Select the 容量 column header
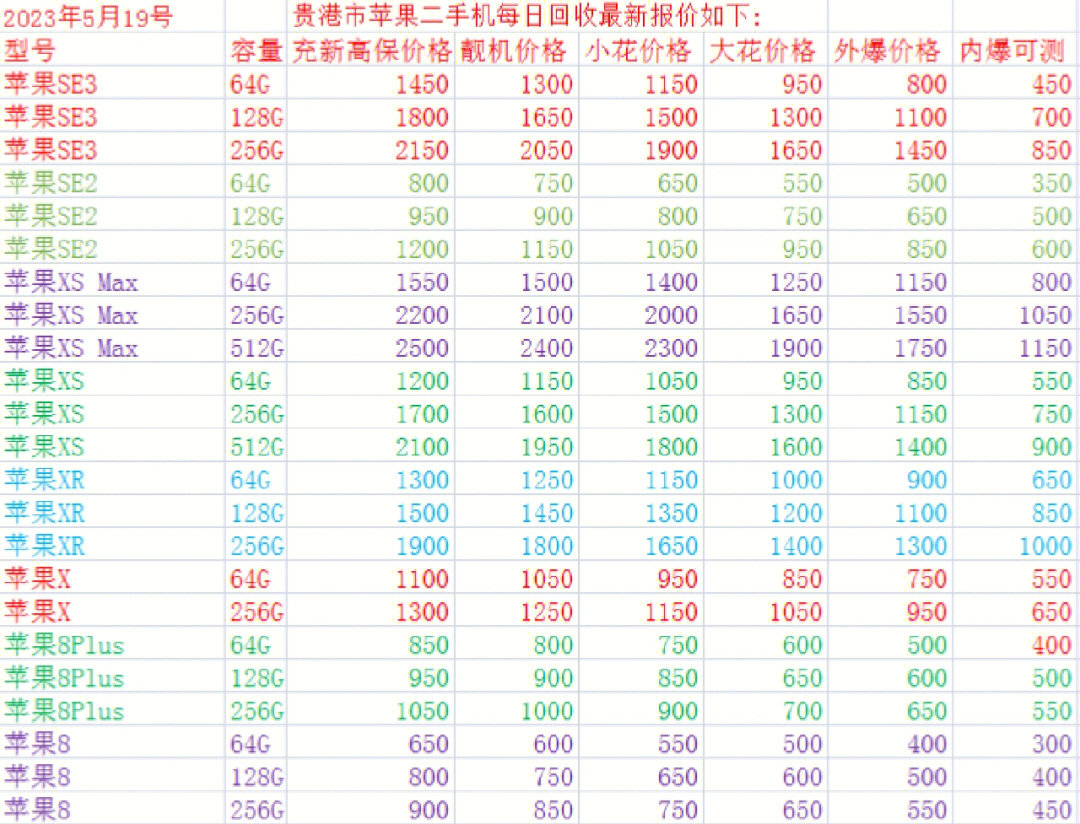 pyautogui.click(x=256, y=50)
